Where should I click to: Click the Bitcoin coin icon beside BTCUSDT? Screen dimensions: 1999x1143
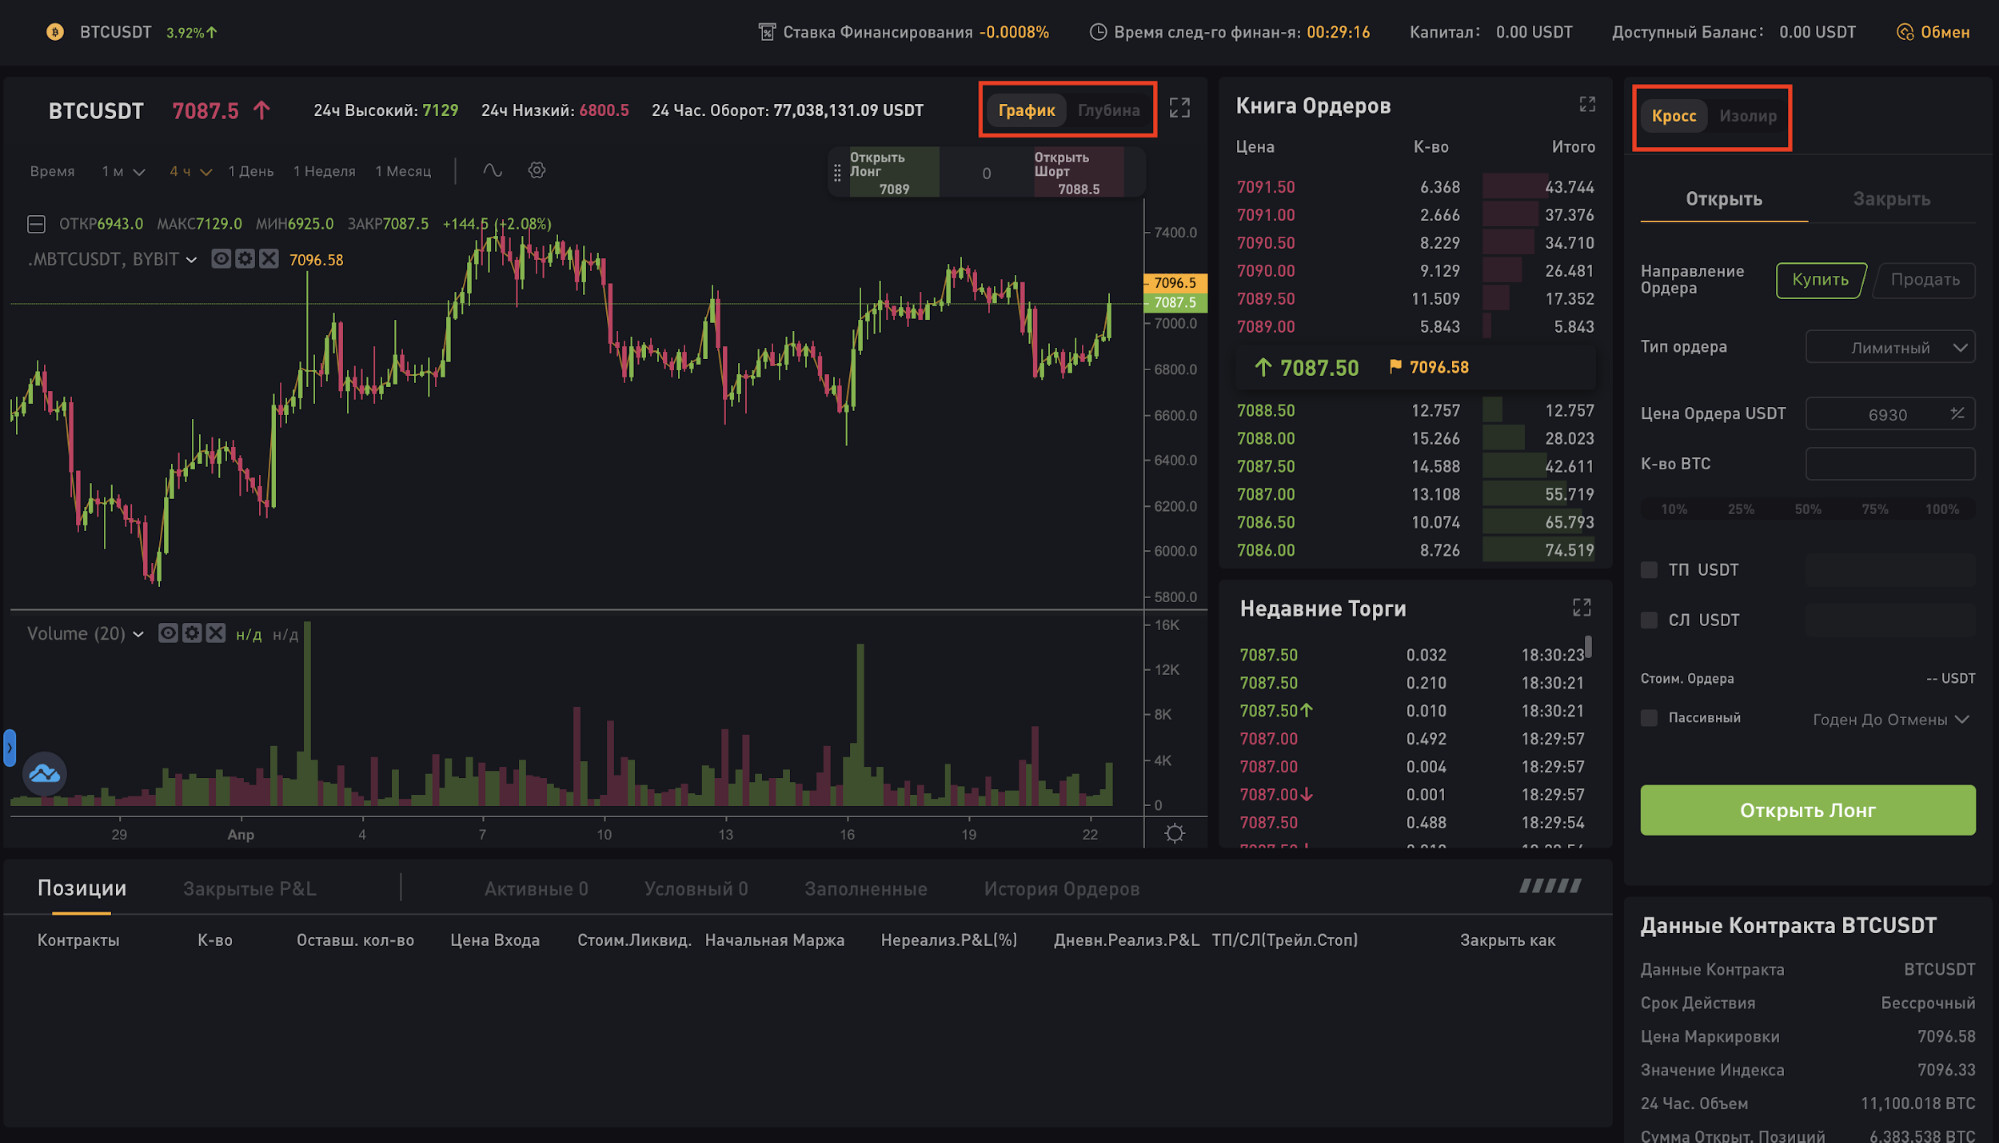point(55,32)
